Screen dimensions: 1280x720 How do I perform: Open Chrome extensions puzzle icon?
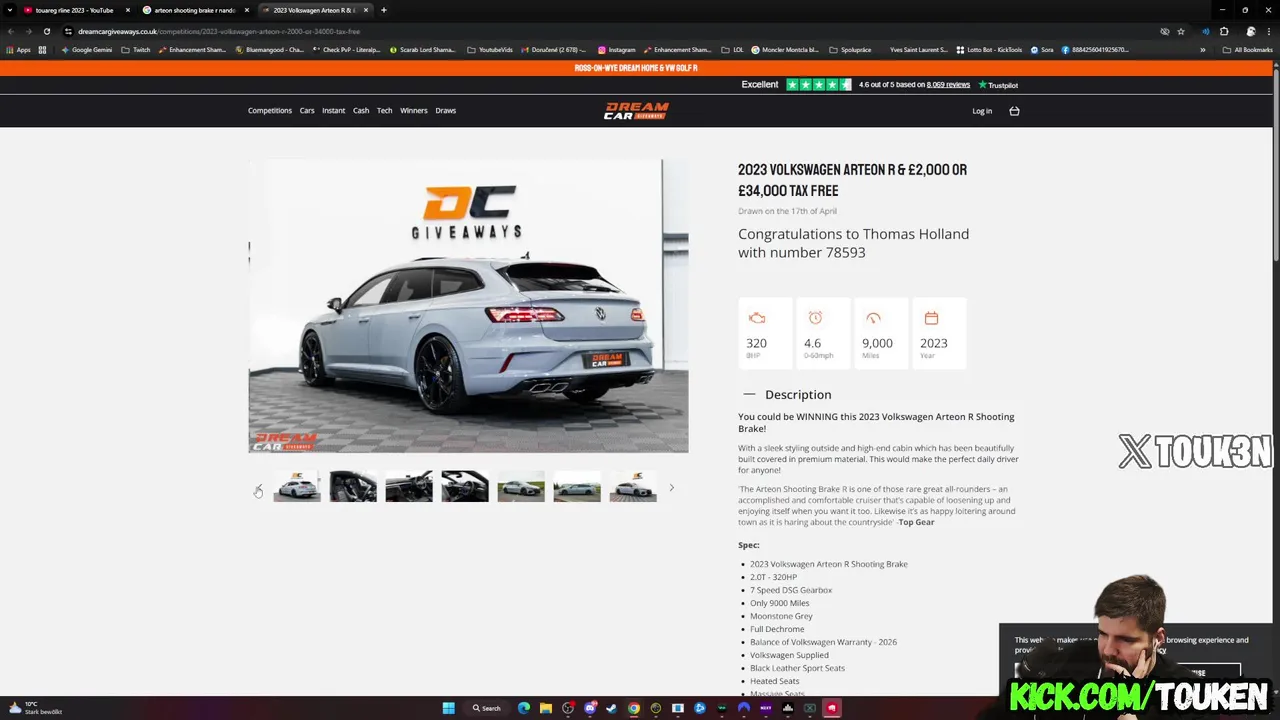coord(1224,31)
